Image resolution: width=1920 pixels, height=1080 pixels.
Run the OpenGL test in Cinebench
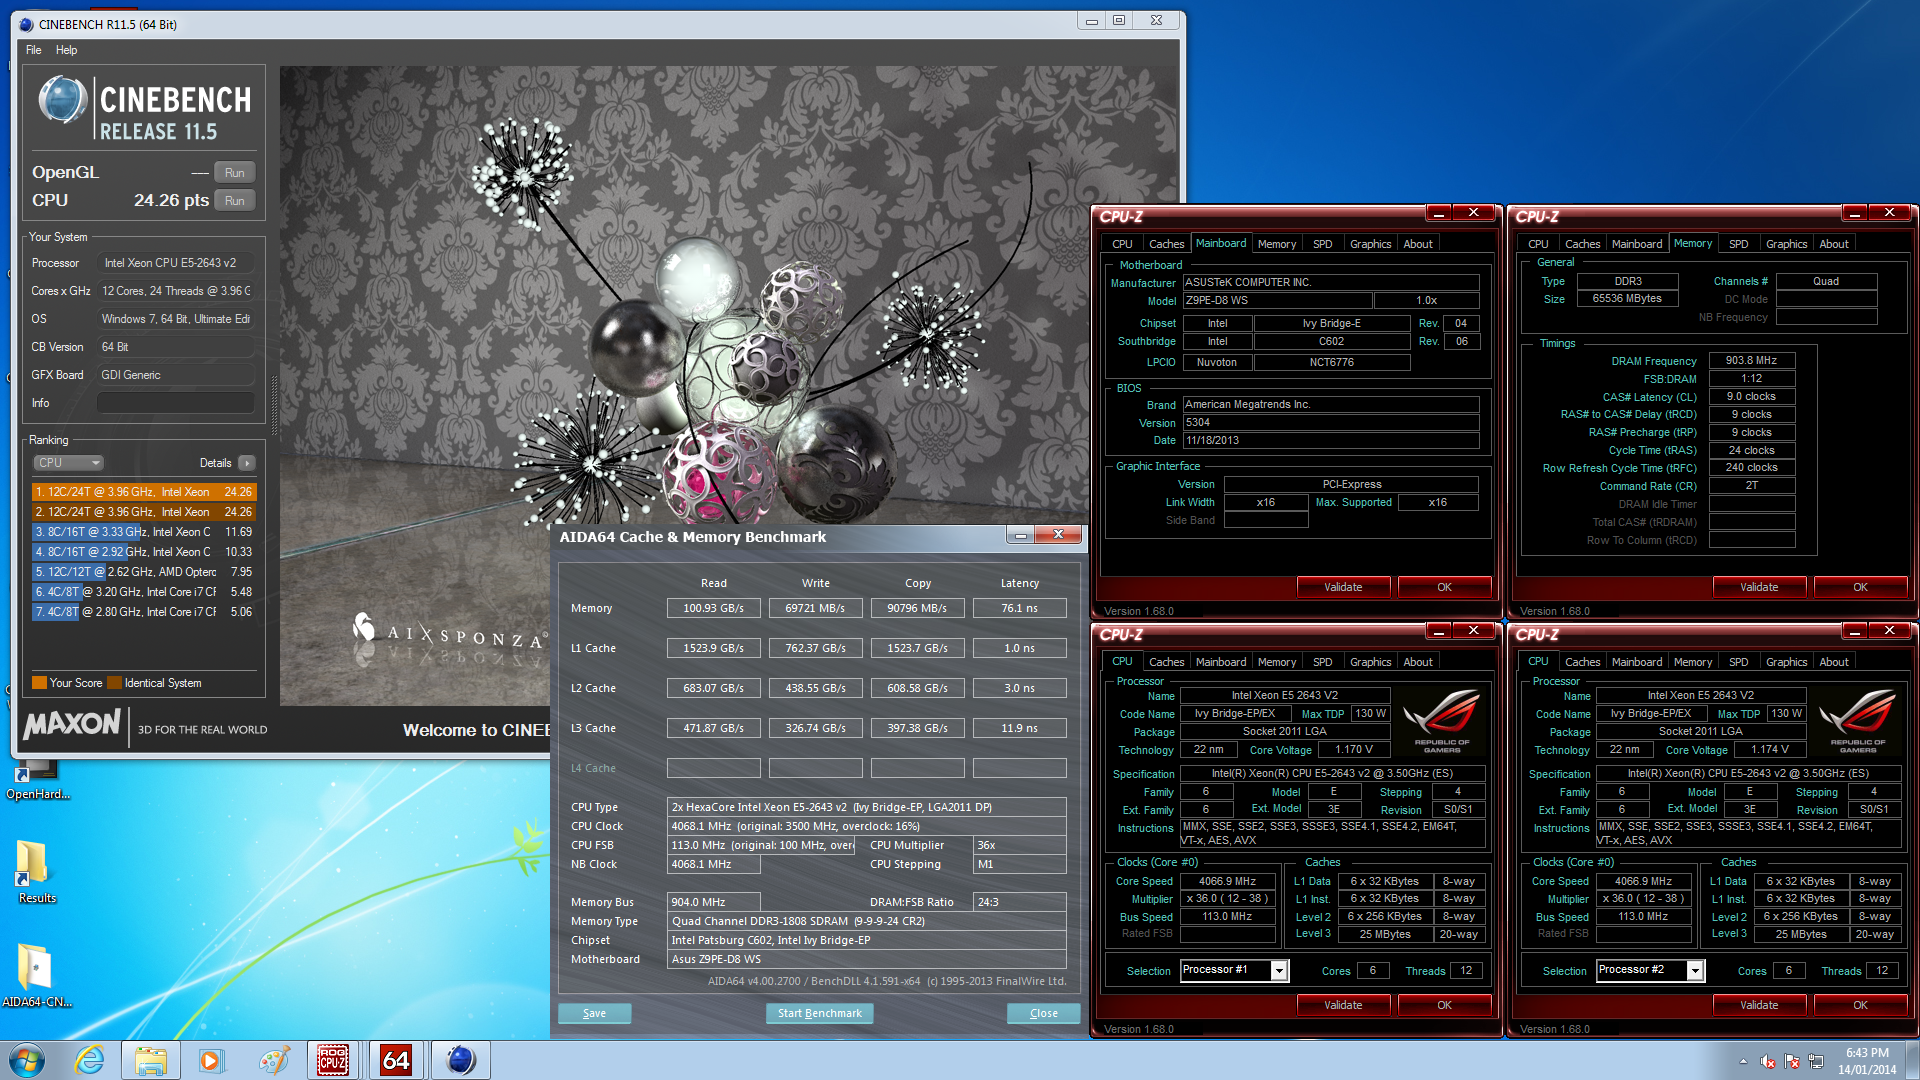(x=234, y=173)
